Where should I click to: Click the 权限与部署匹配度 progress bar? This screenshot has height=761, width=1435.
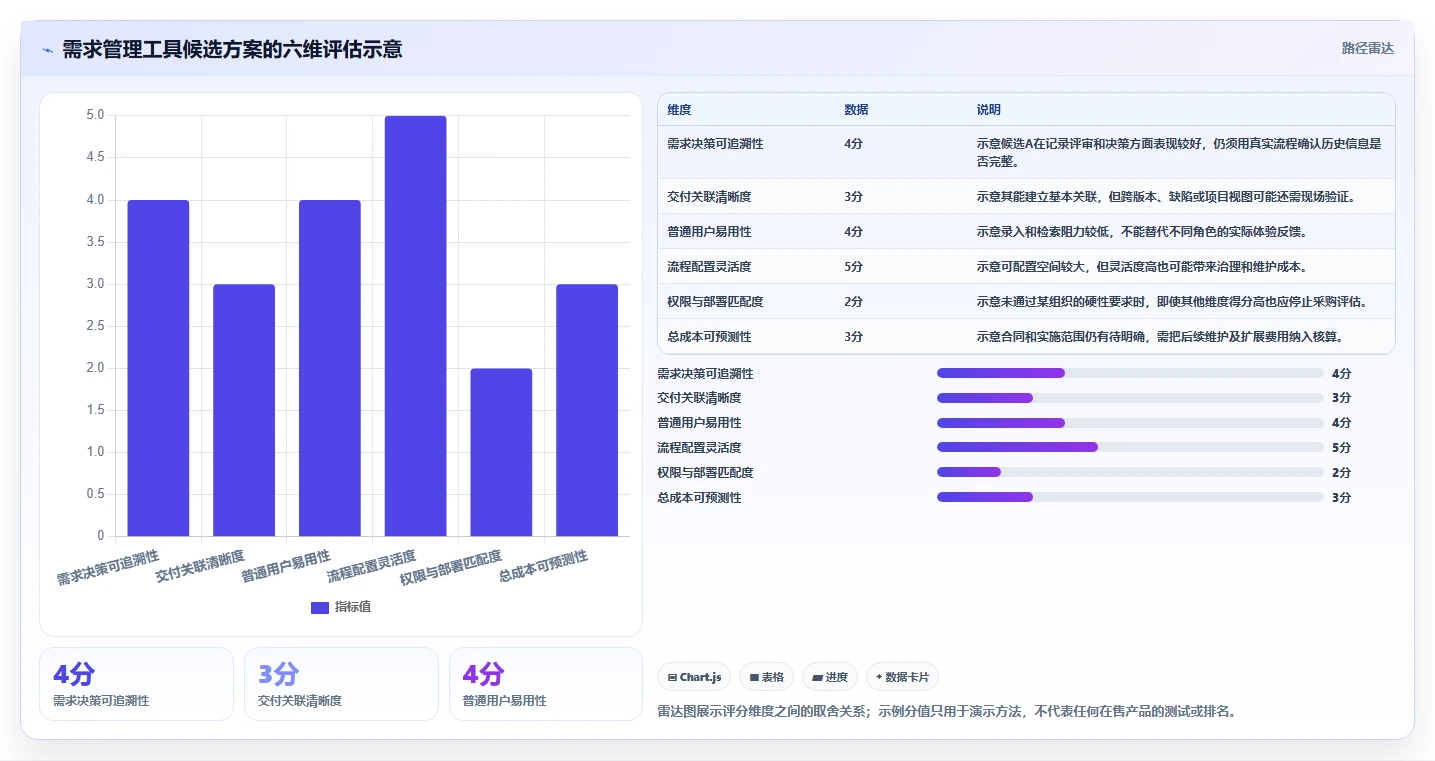pos(1130,472)
